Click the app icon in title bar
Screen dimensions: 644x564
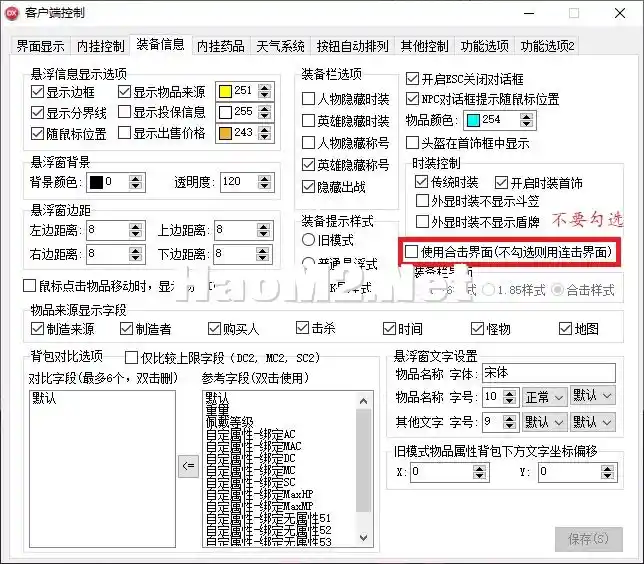12,13
